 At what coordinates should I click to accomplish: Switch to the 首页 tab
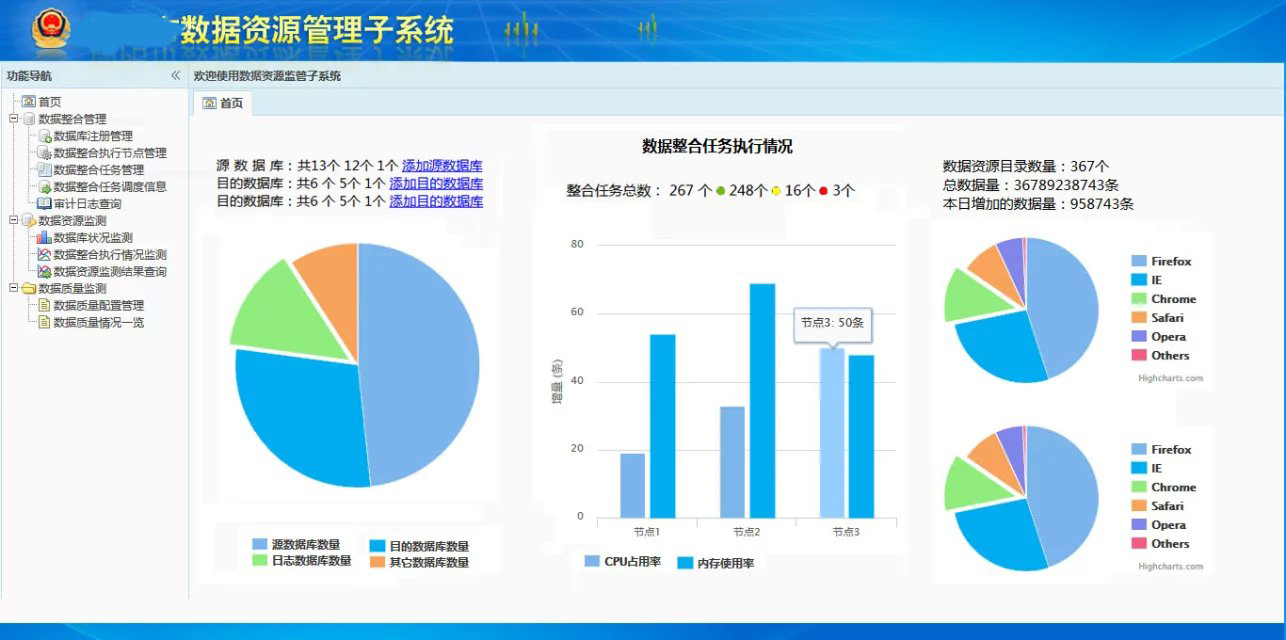click(x=222, y=103)
